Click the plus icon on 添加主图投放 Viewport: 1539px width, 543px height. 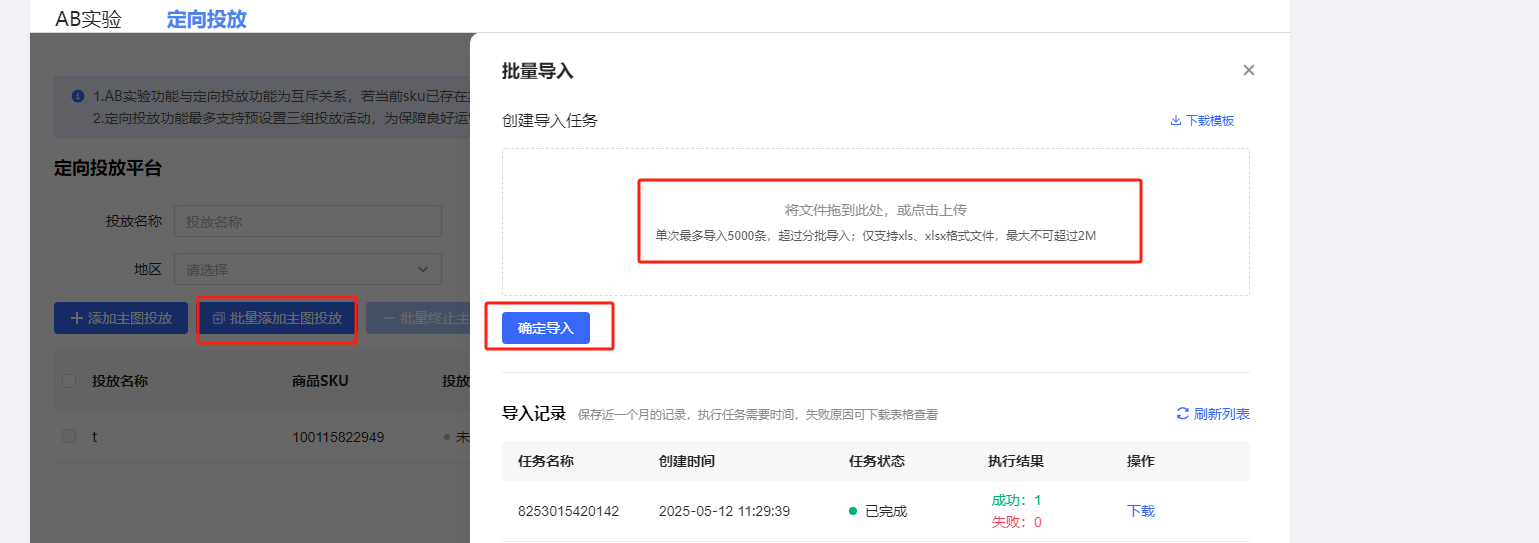[x=76, y=319]
